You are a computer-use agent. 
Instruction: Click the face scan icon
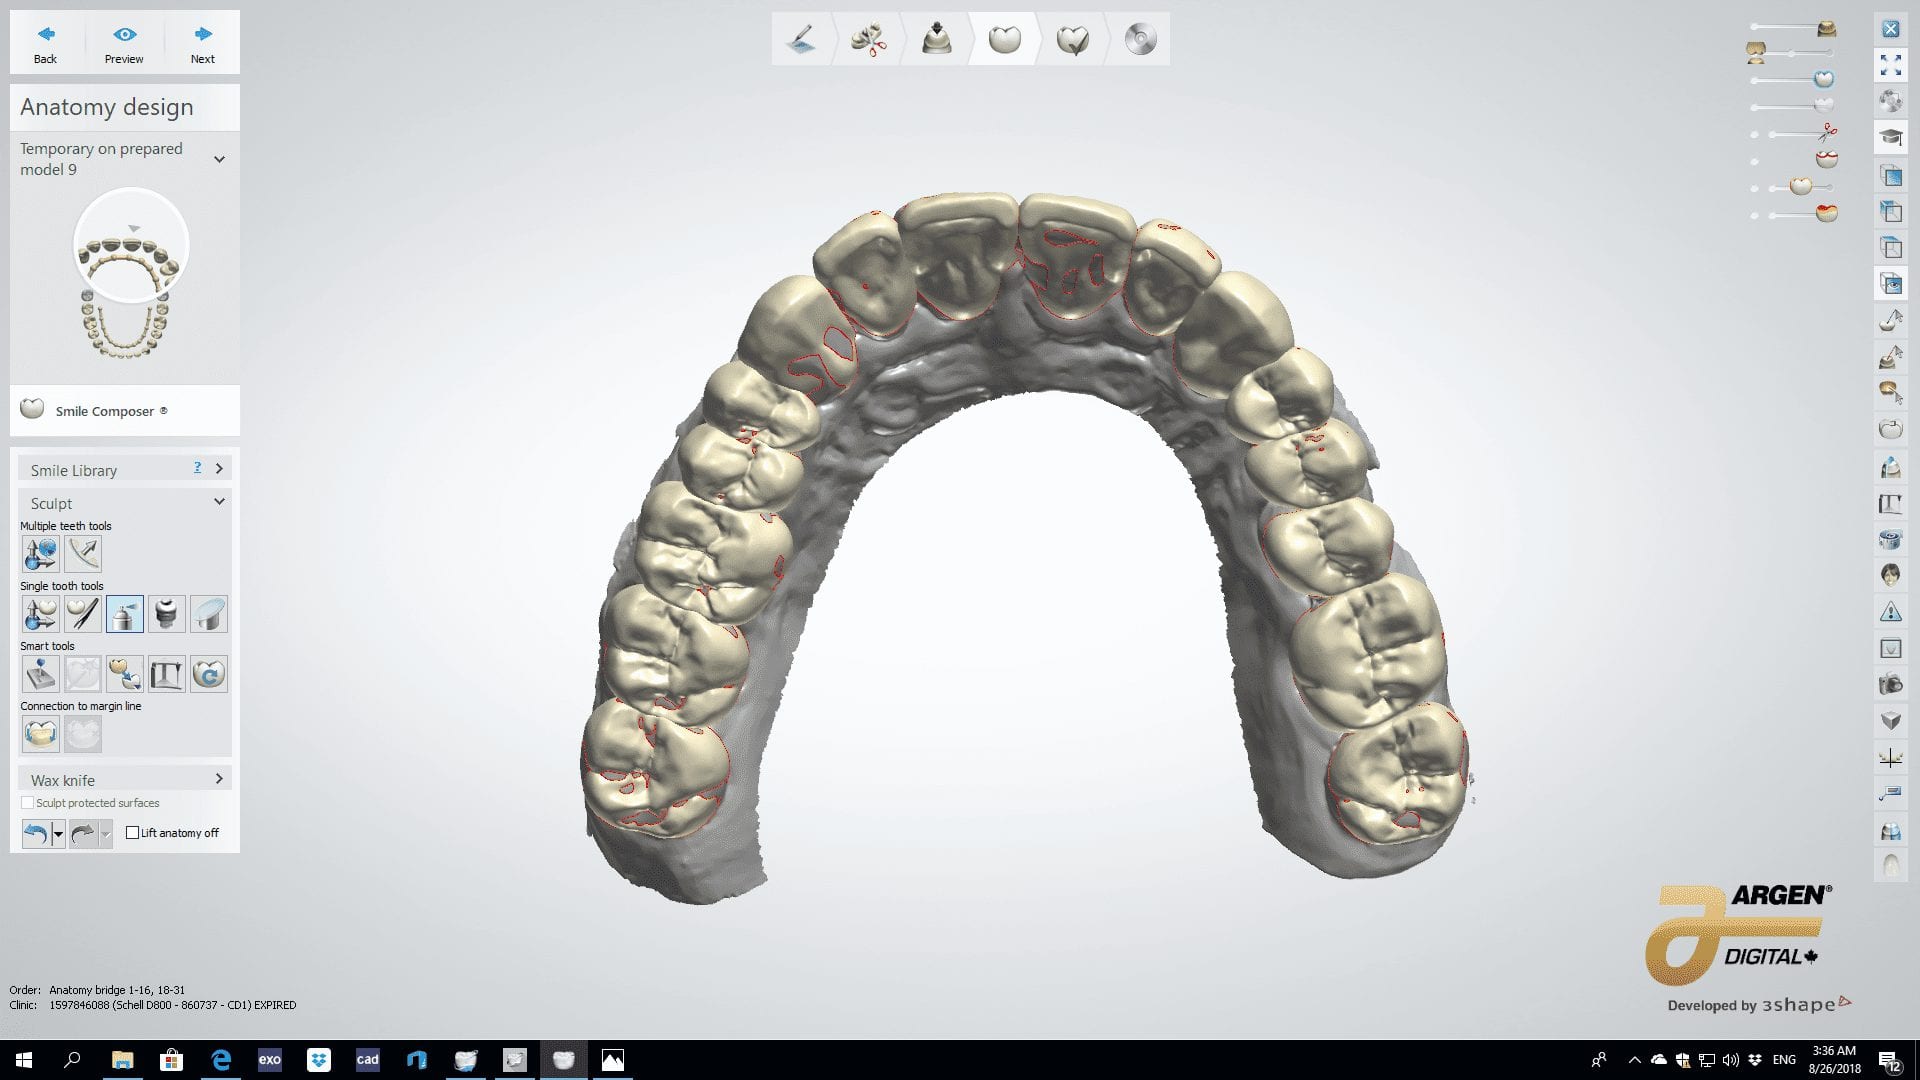pos(1890,575)
